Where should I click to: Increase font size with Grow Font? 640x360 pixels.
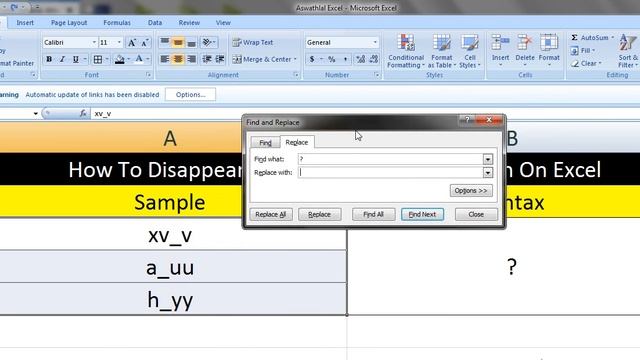pyautogui.click(x=132, y=42)
